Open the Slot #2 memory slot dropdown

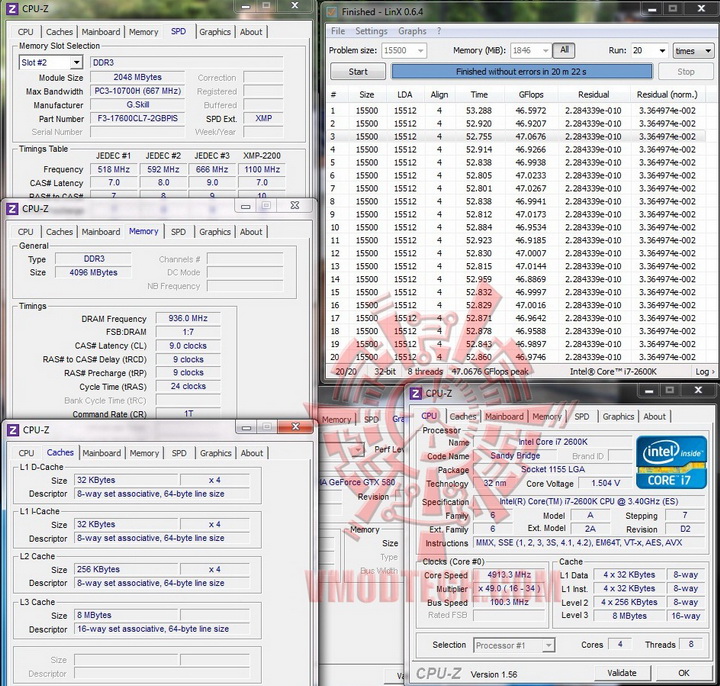[76, 62]
